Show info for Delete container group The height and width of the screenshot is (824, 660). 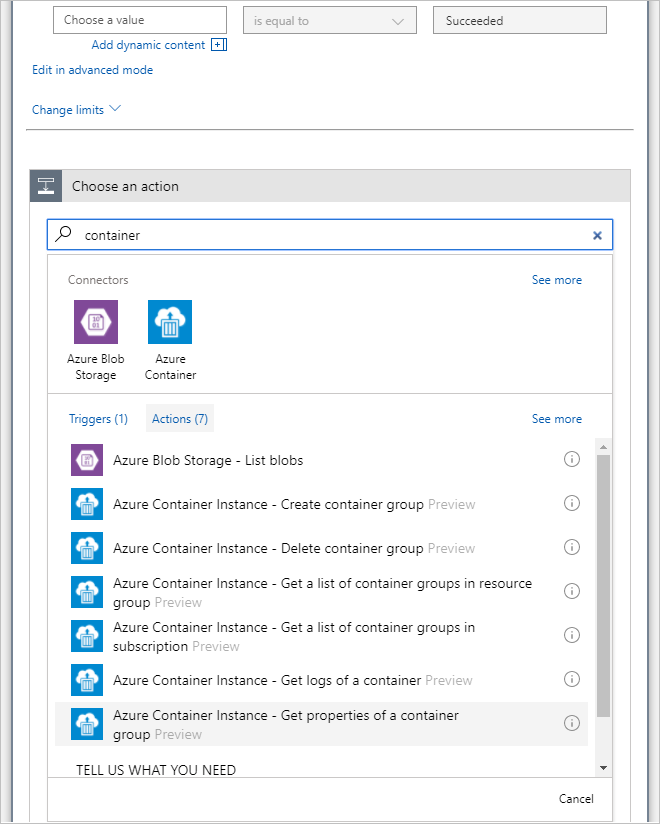(x=572, y=547)
